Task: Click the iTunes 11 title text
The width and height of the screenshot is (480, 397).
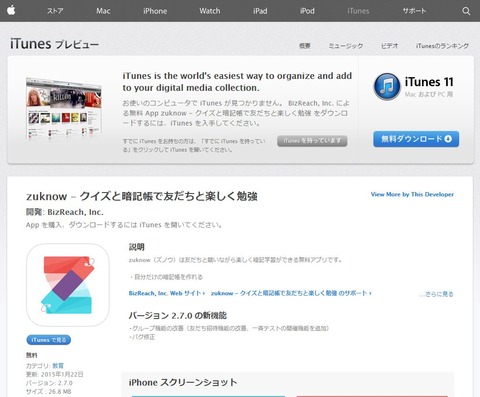Action: [x=429, y=82]
